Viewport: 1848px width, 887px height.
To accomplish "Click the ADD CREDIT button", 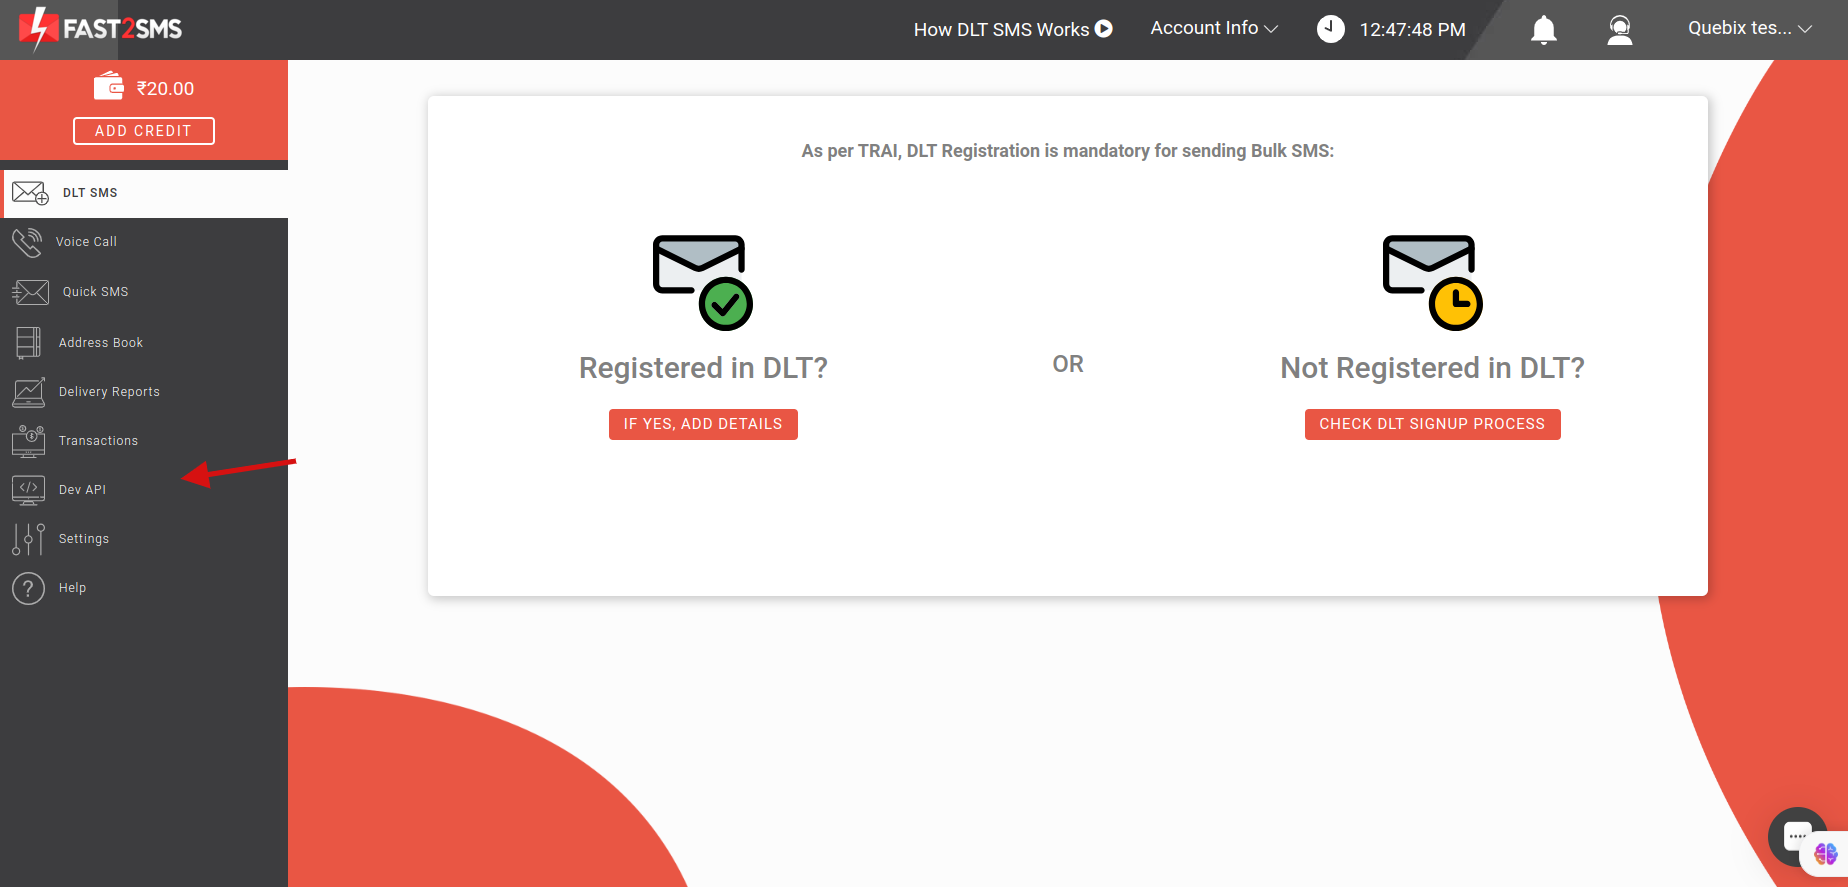I will coord(143,131).
